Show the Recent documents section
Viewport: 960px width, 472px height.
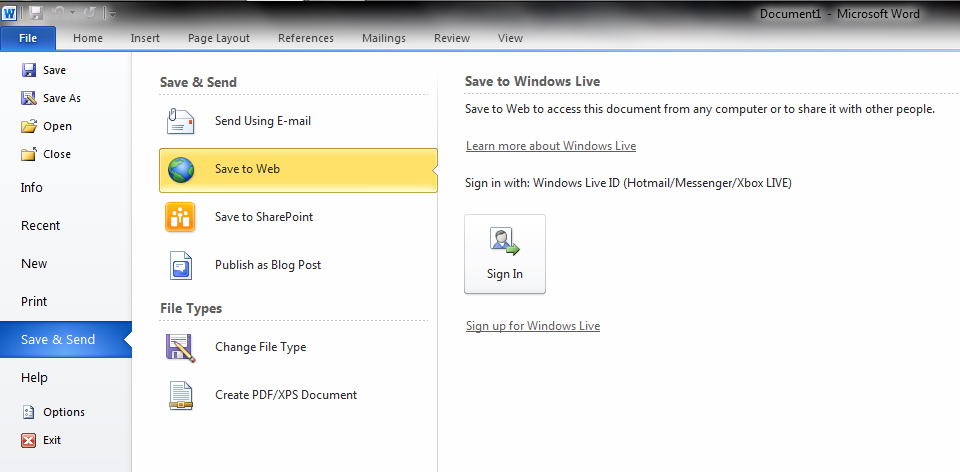[x=40, y=225]
